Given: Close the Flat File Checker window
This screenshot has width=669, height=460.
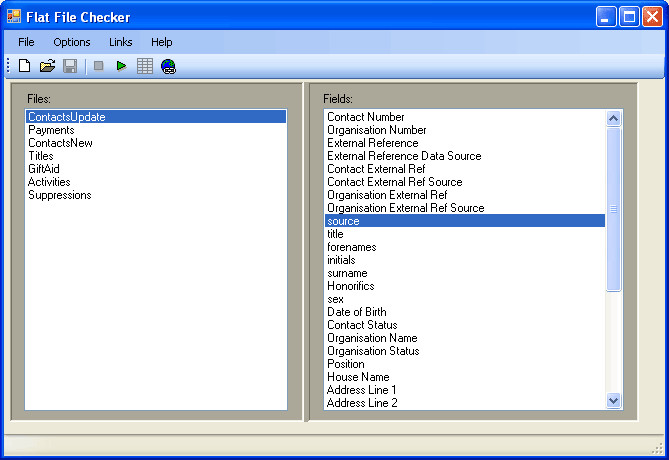Looking at the screenshot, I should [x=653, y=17].
